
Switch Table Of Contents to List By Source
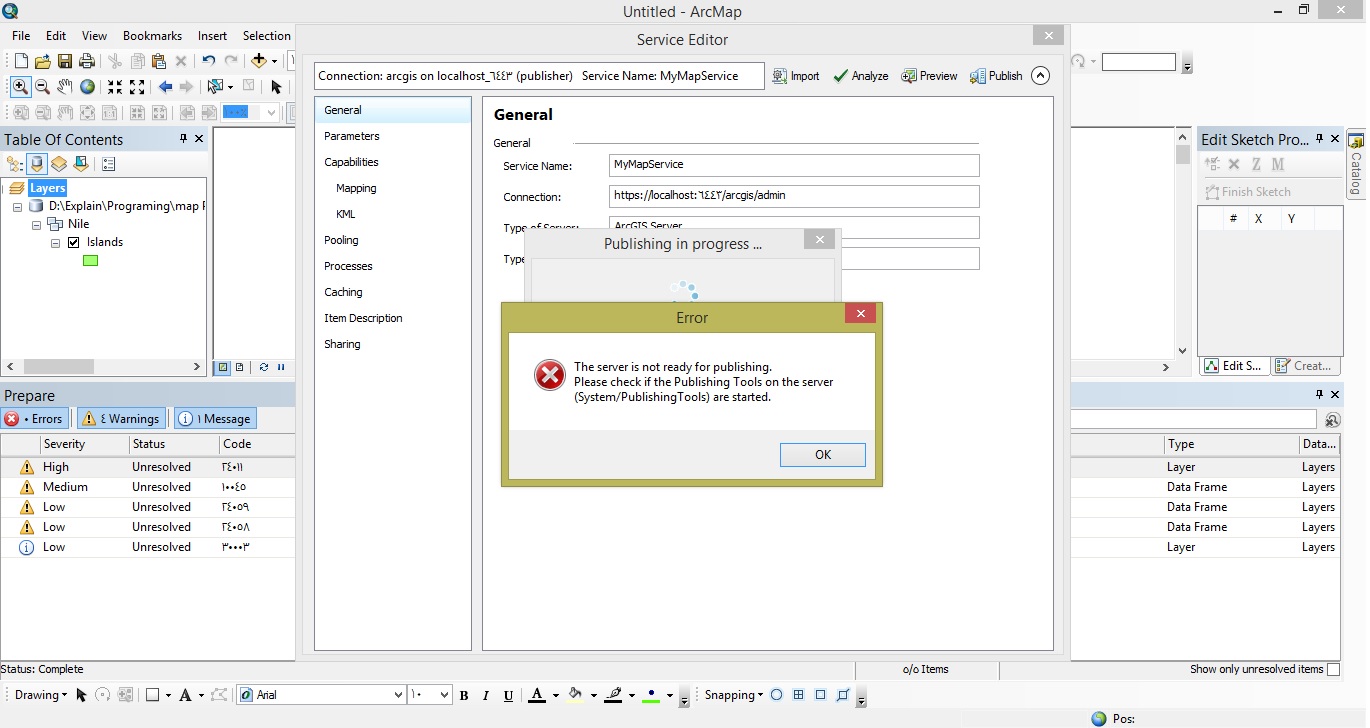pos(37,164)
